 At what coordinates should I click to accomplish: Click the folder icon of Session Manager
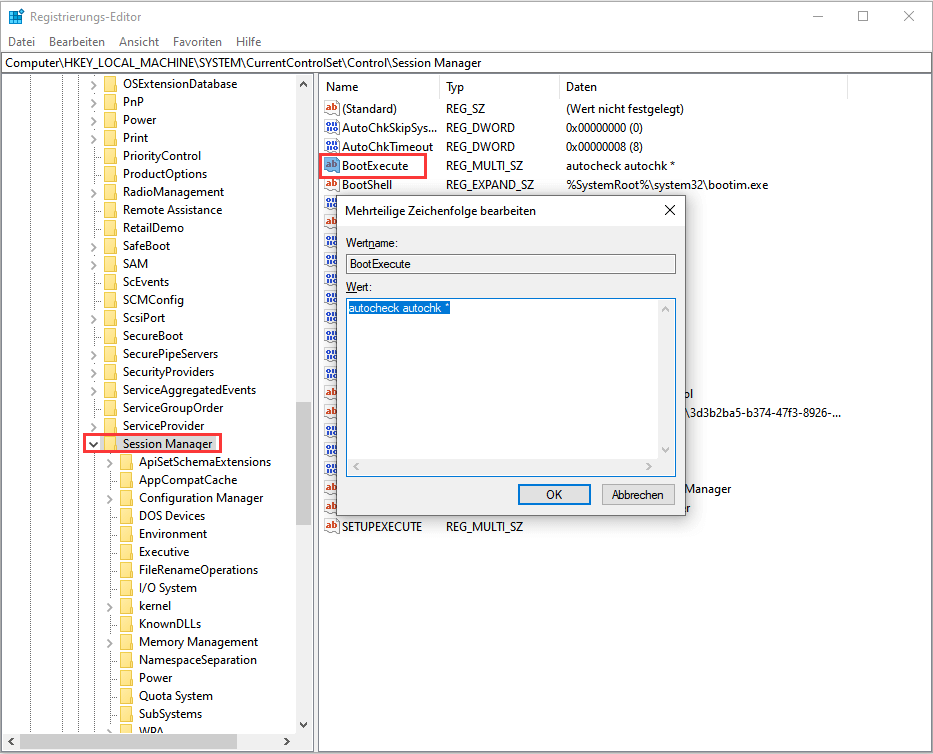pyautogui.click(x=112, y=443)
